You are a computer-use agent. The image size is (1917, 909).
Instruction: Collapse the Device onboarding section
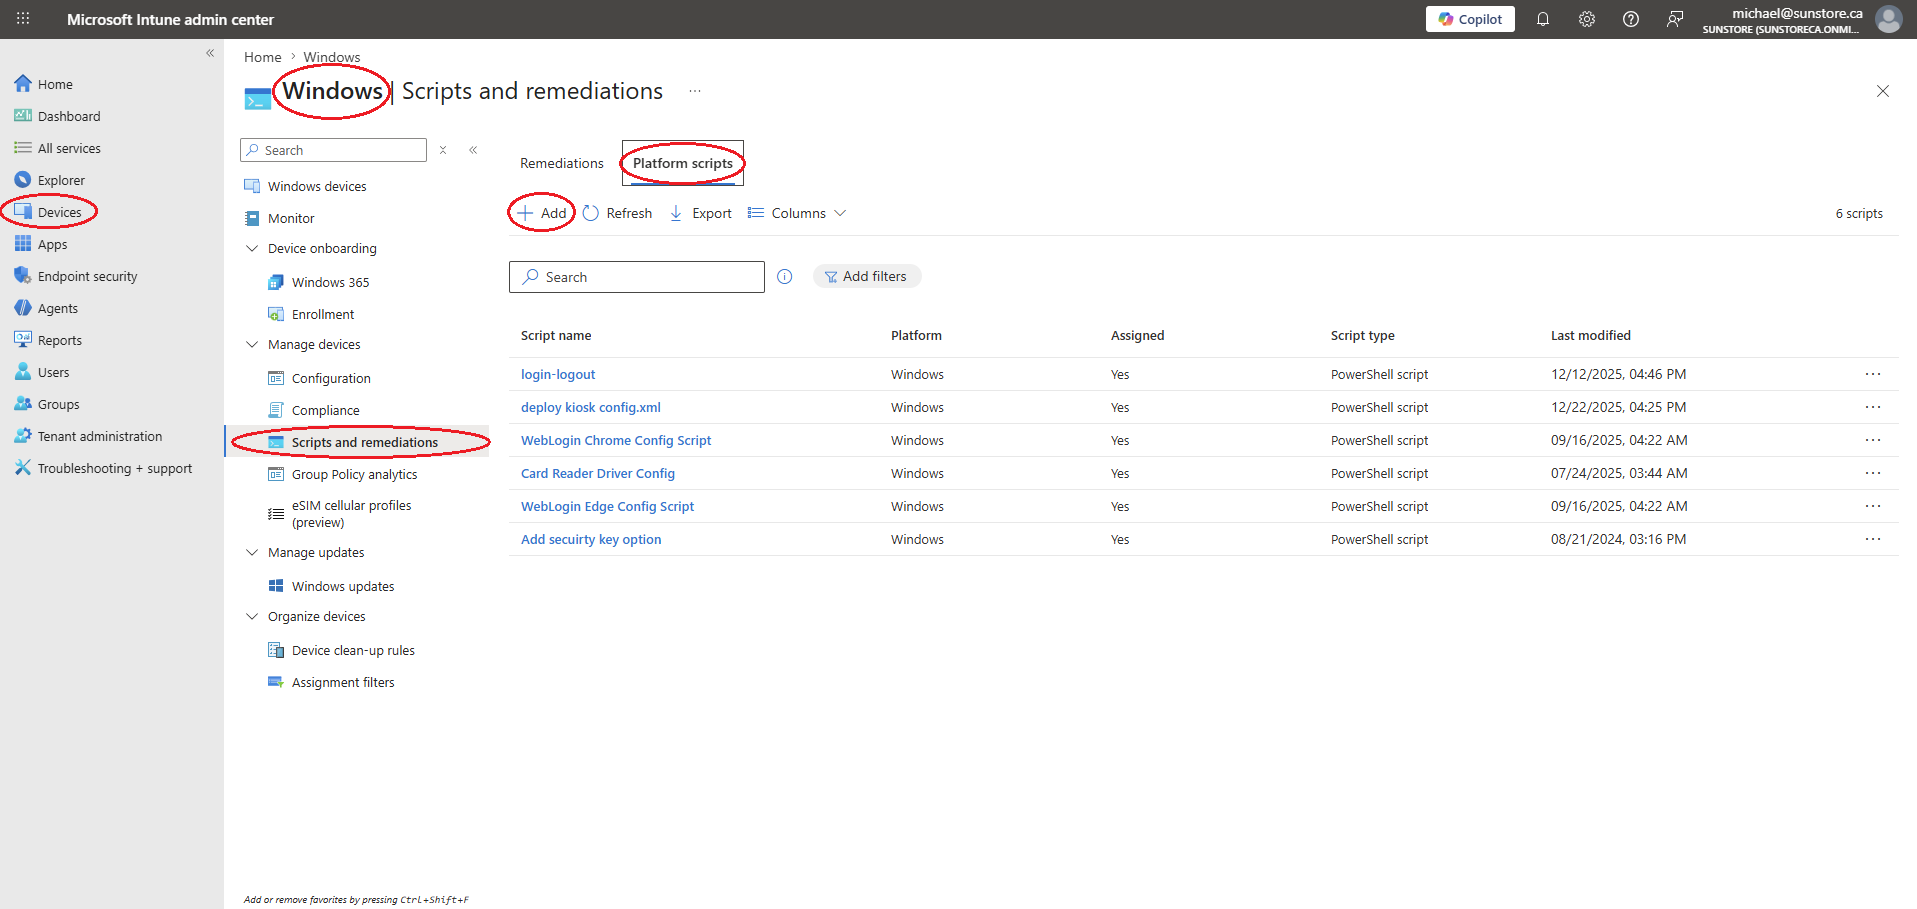(x=252, y=248)
